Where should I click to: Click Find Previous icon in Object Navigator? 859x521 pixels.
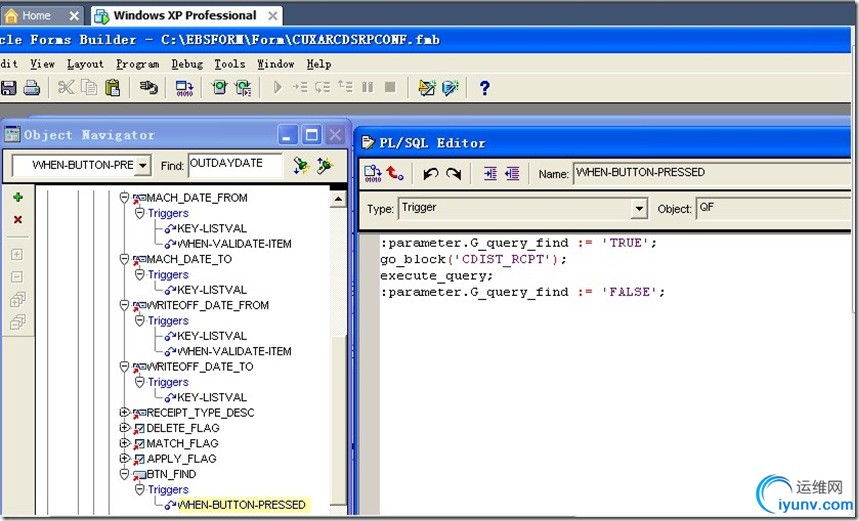click(325, 165)
